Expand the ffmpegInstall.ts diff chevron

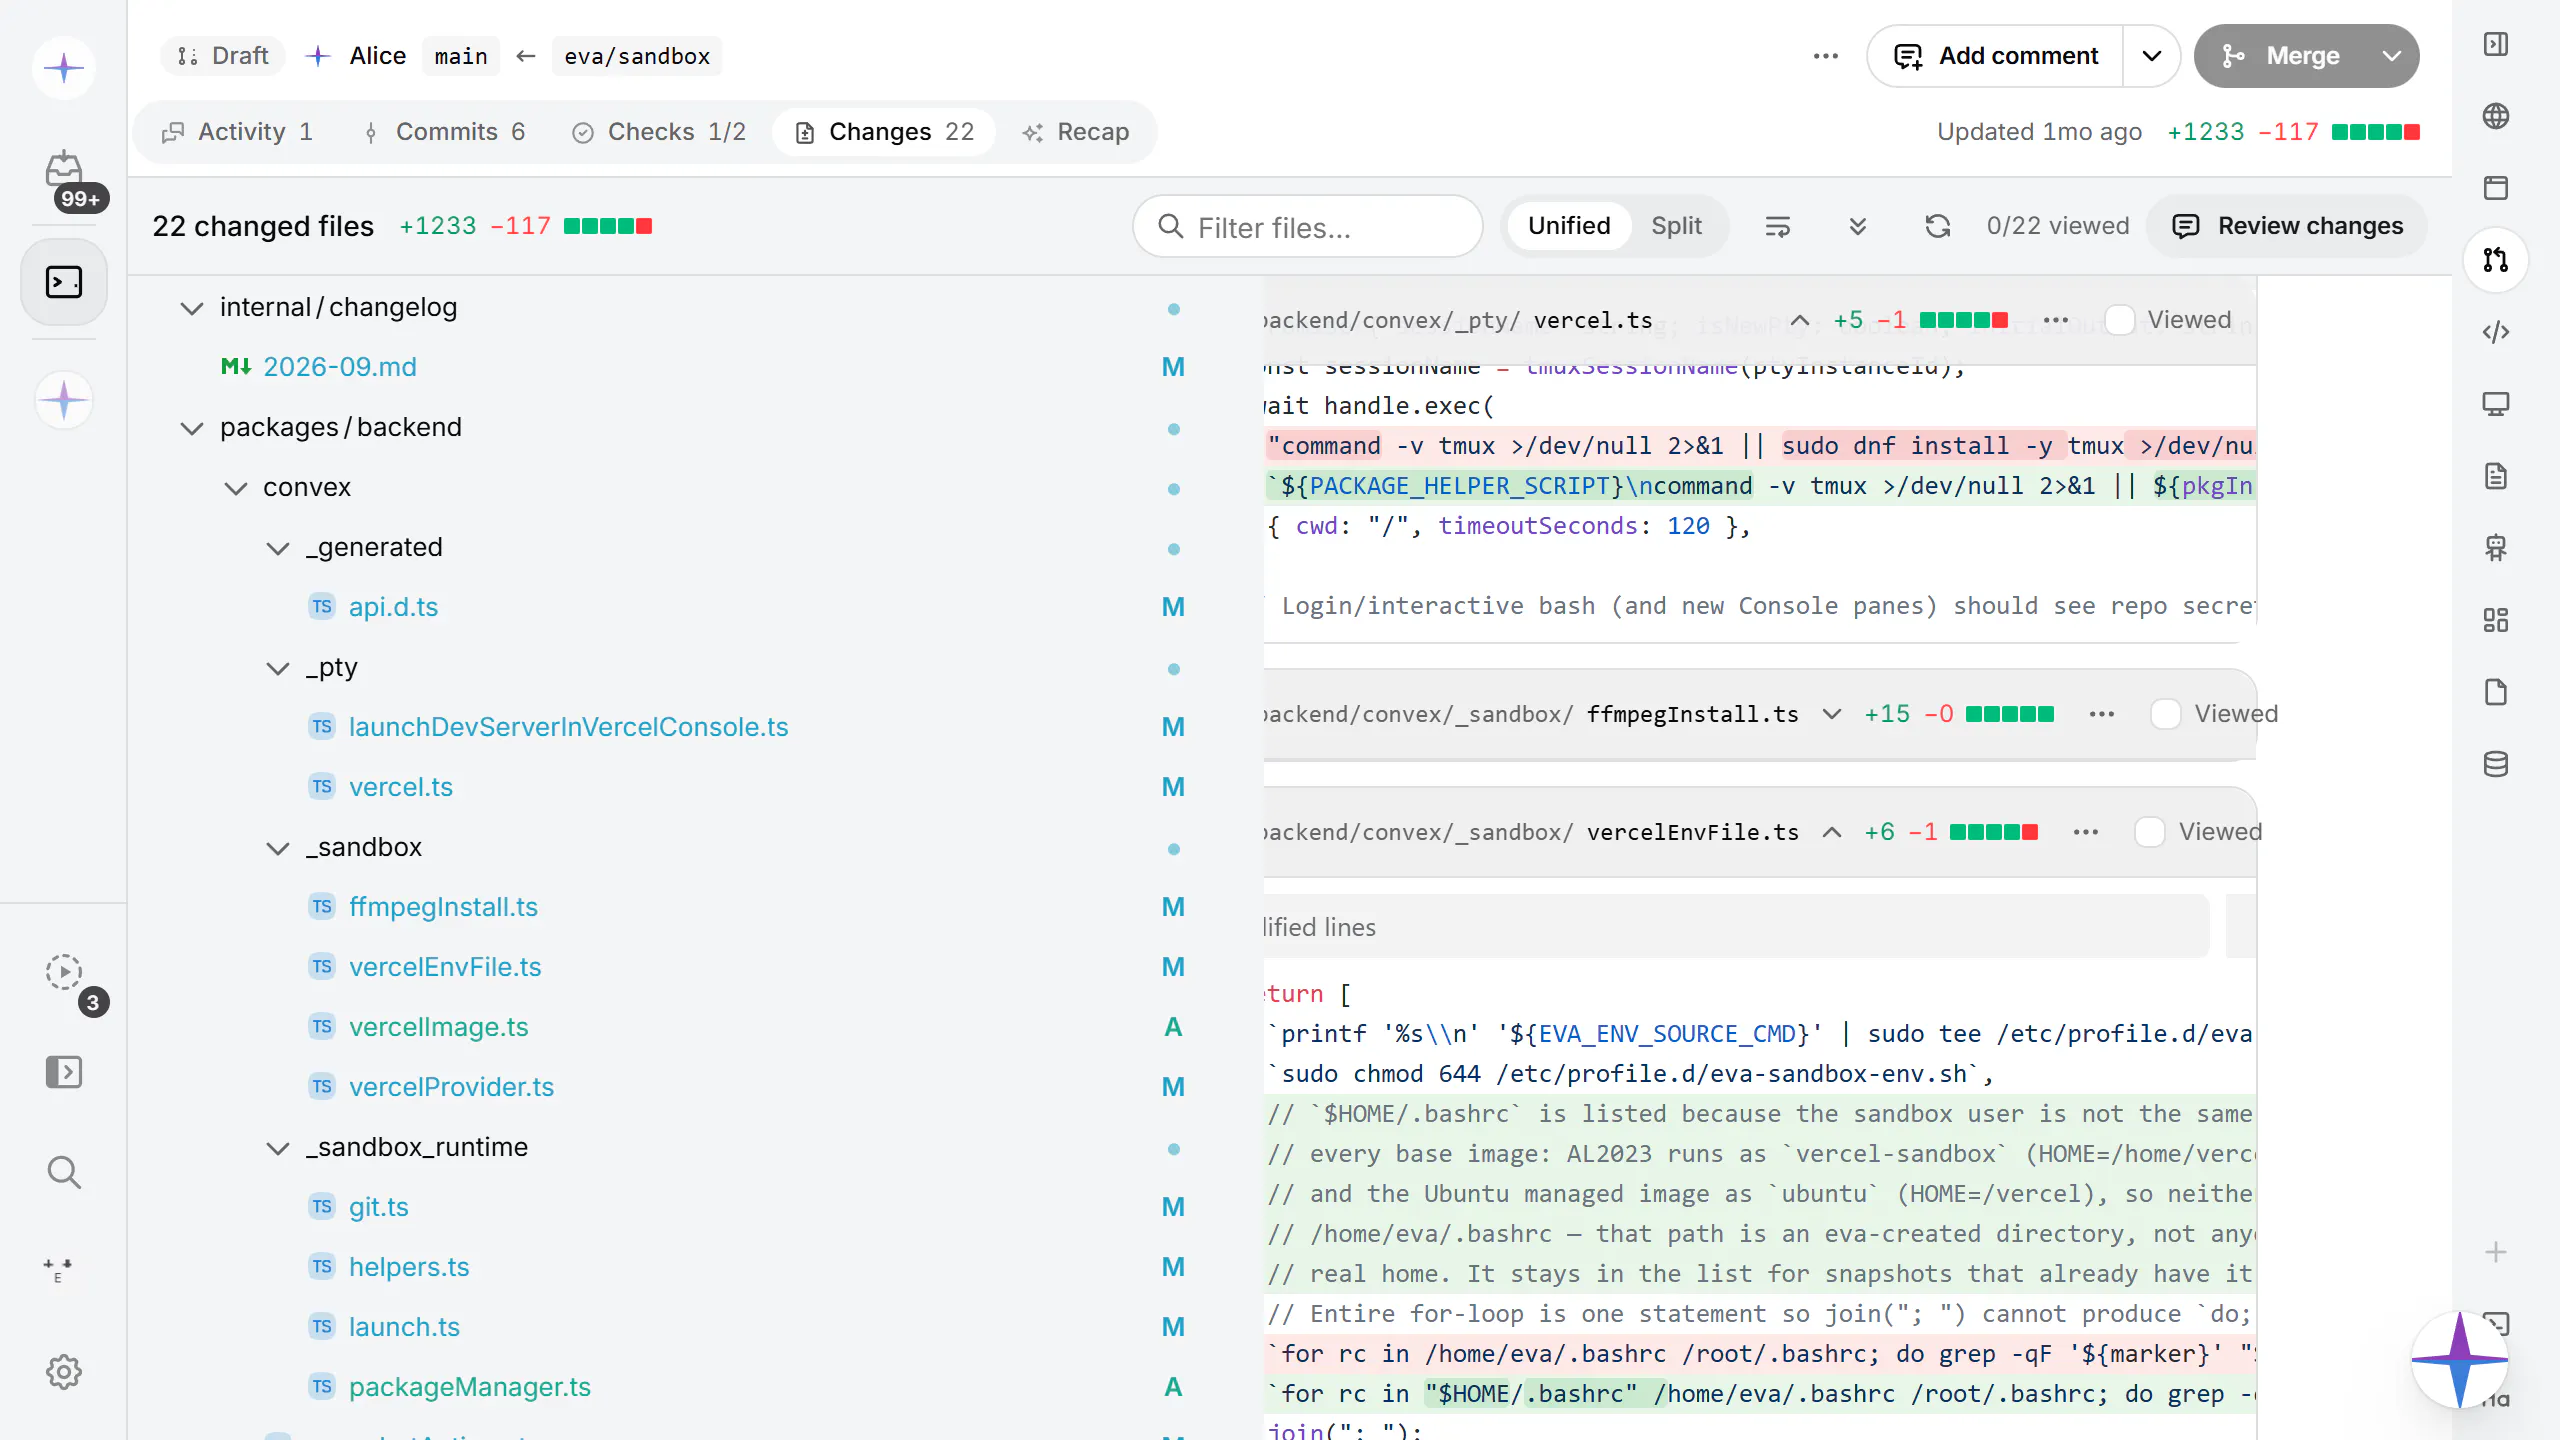tap(1832, 714)
